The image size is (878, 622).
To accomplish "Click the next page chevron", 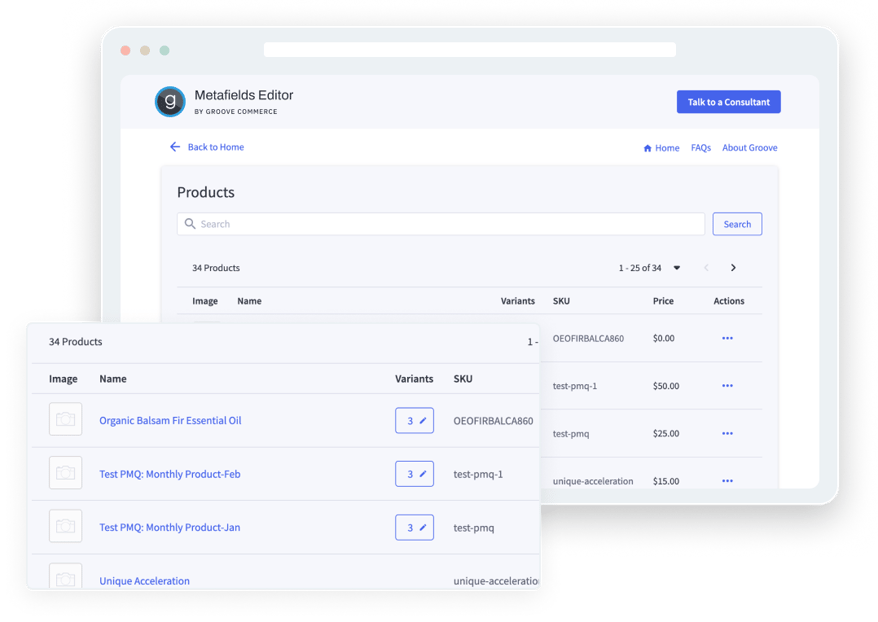I will click(x=733, y=268).
